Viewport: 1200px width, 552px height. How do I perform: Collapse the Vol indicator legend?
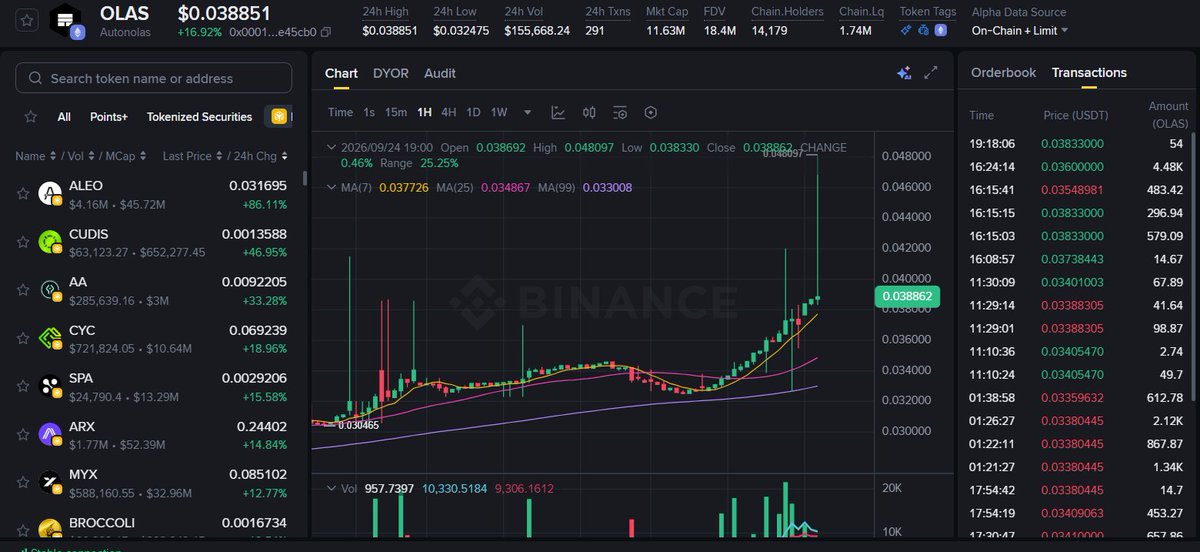(332, 488)
